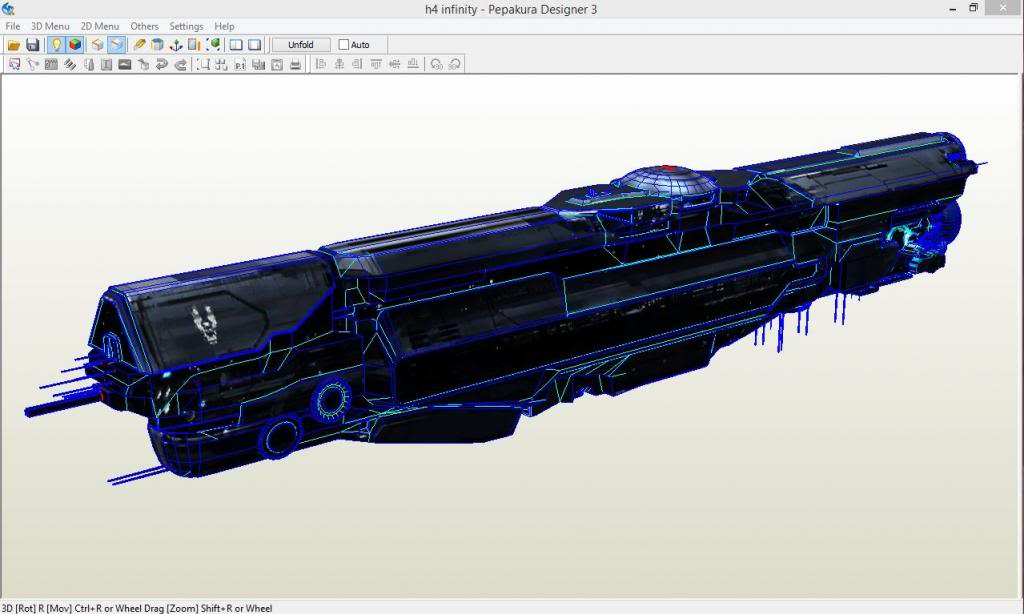Click the align top icon
This screenshot has height=614, width=1024.
pos(376,64)
